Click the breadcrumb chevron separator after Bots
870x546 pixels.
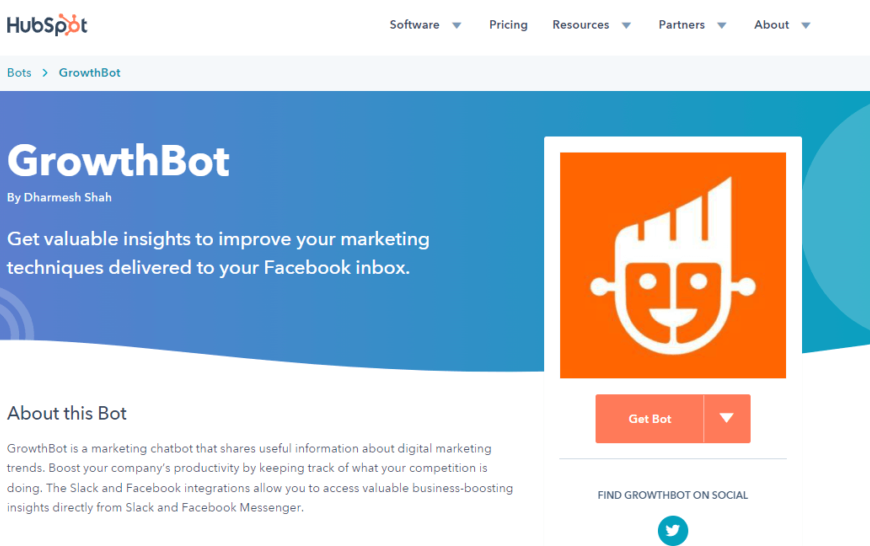tap(45, 73)
